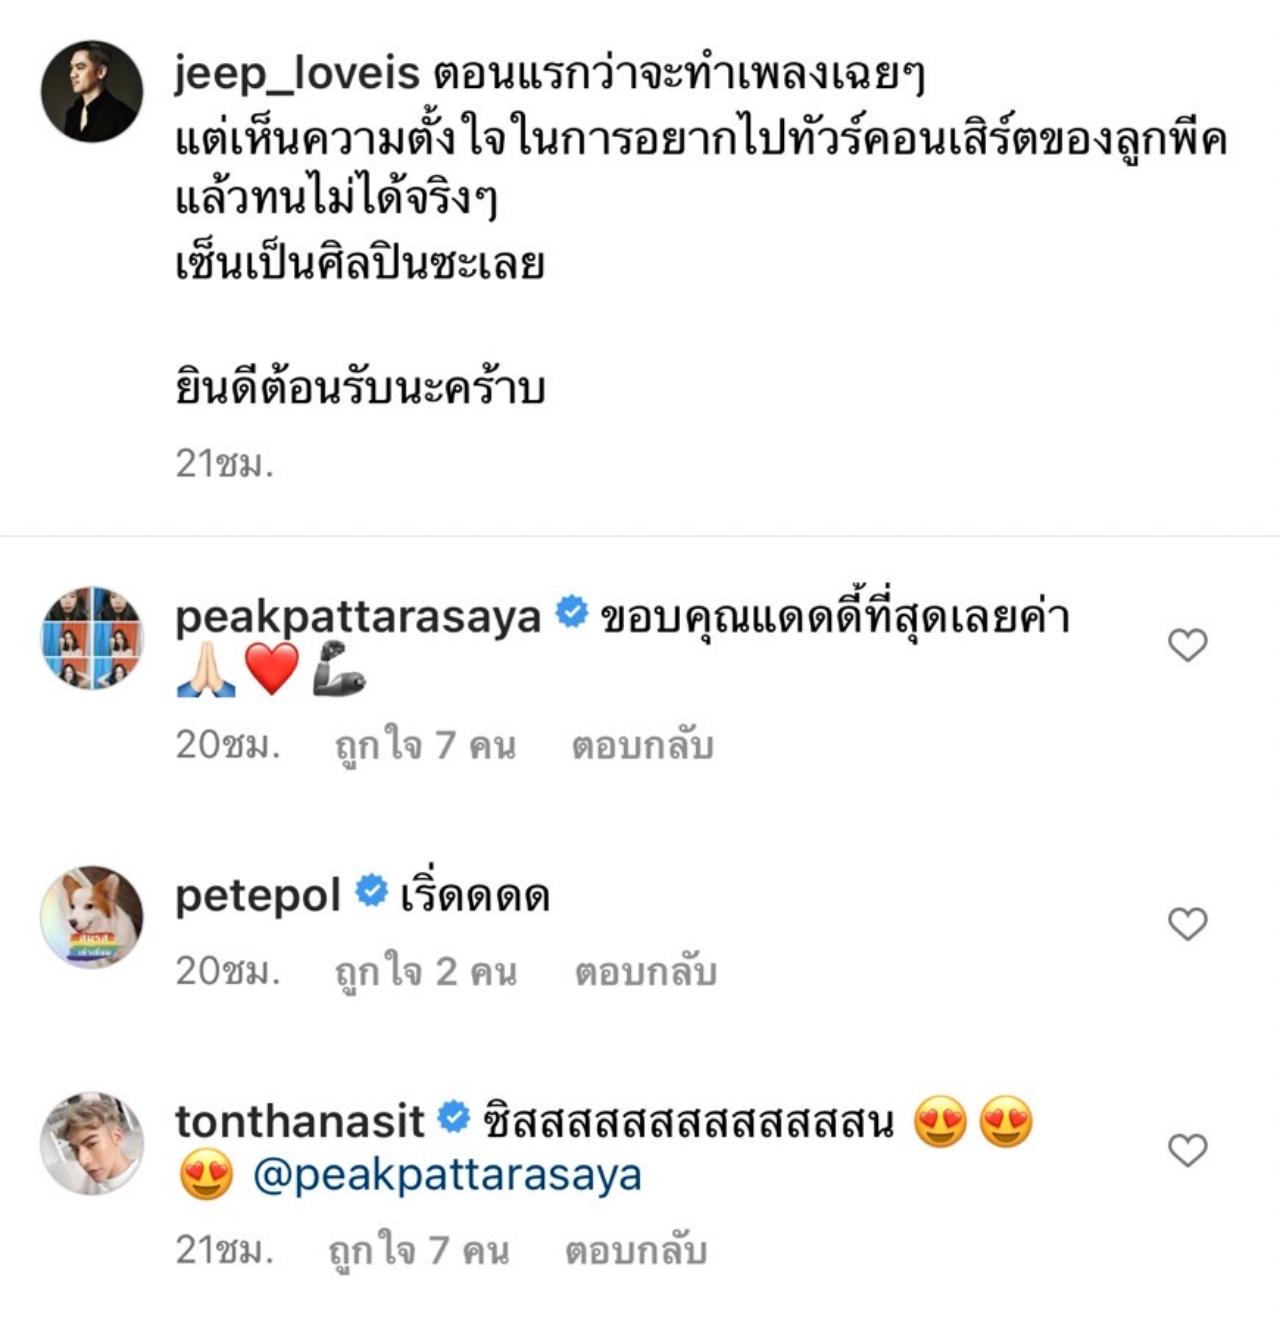Open the tonthanasit username link
This screenshot has width=1280, height=1331.
[299, 1121]
